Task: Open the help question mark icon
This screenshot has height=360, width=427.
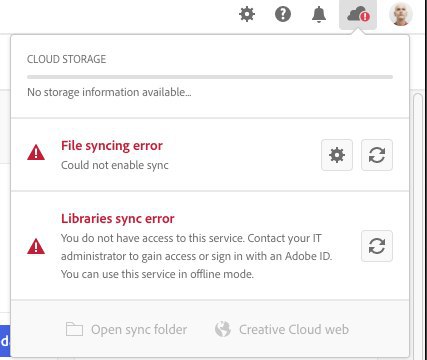Action: click(283, 15)
